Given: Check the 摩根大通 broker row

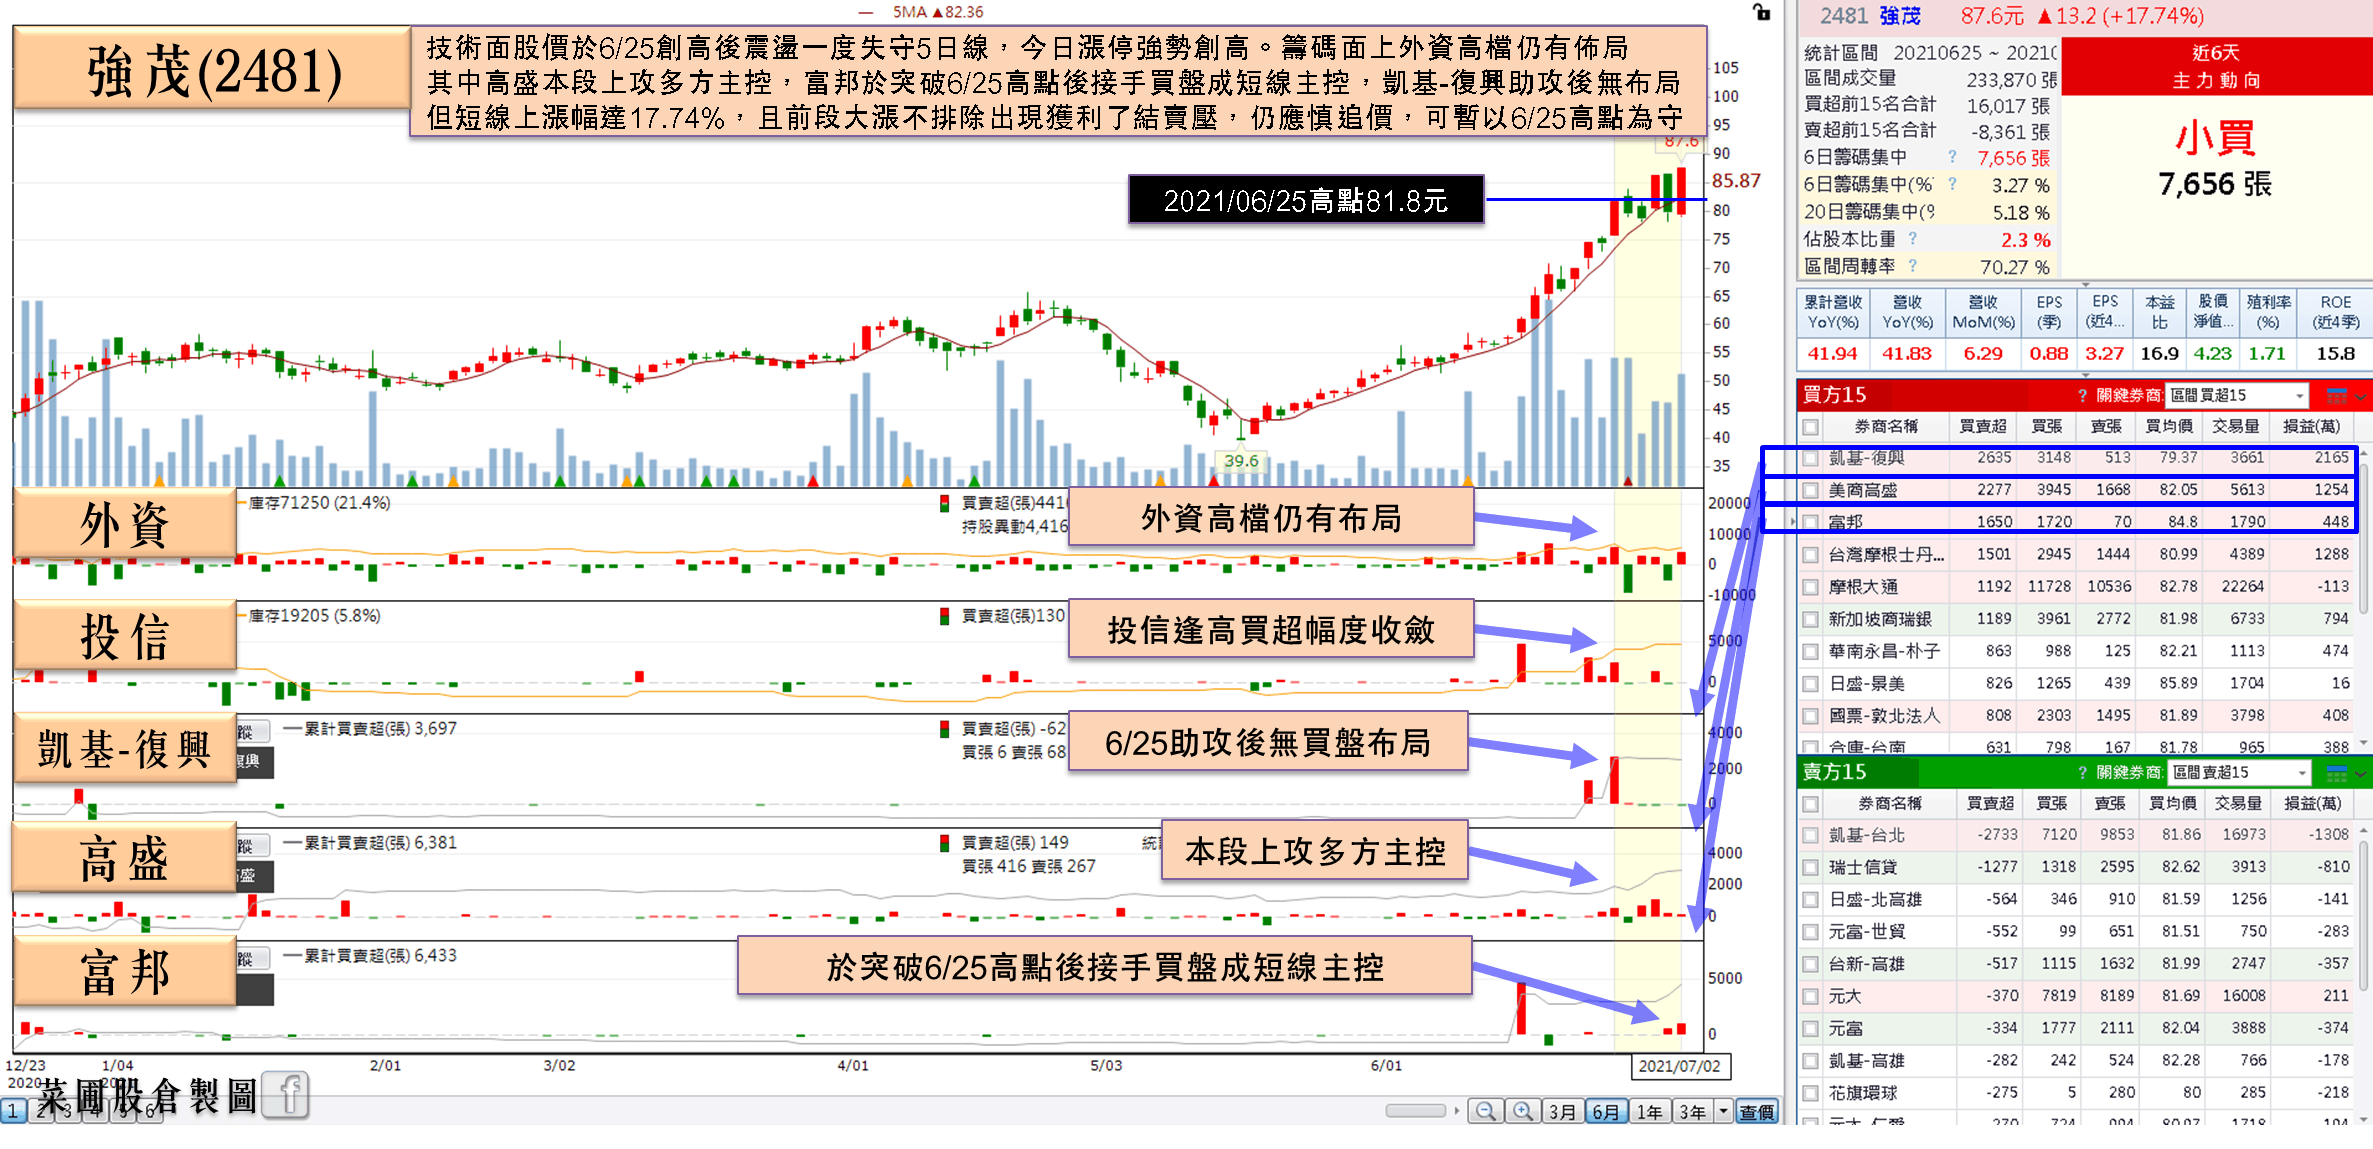Looking at the screenshot, I should (x=1810, y=587).
